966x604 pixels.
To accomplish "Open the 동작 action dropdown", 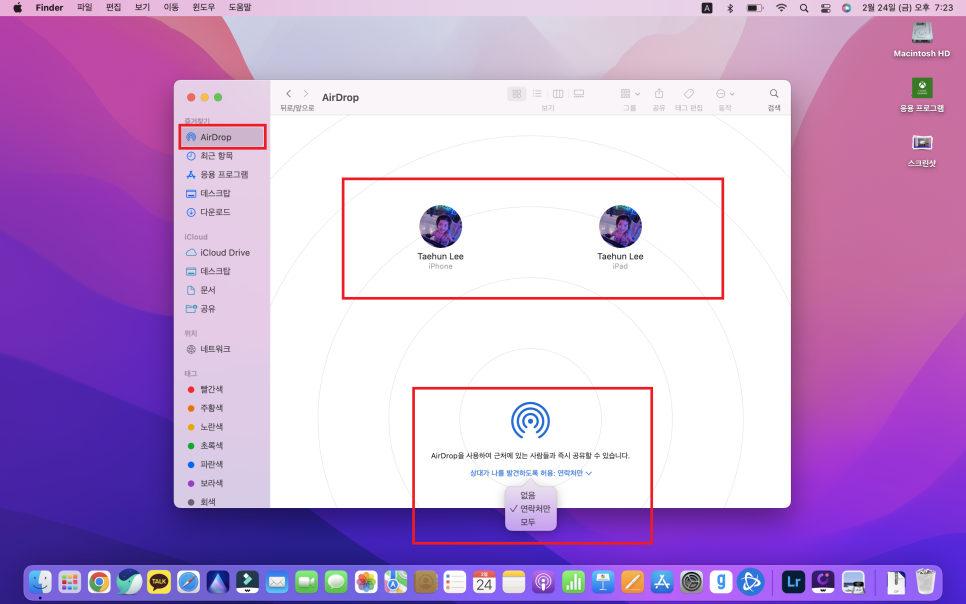I will 725,94.
